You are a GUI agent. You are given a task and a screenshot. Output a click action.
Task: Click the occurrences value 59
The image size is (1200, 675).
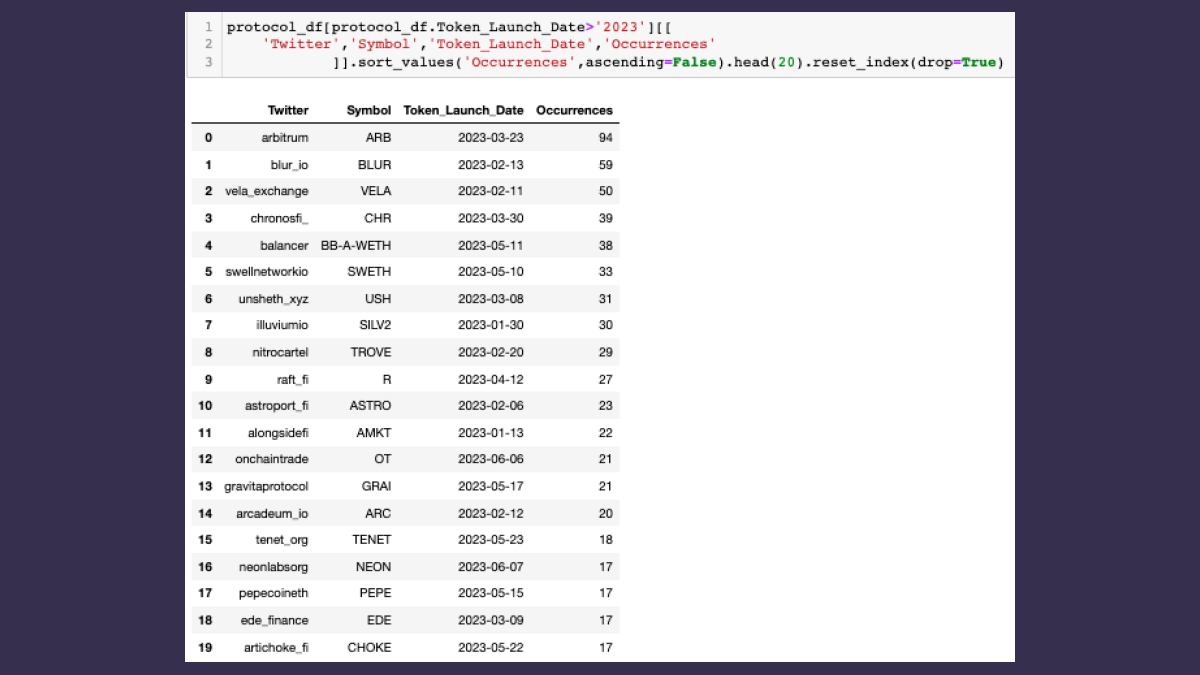pyautogui.click(x=606, y=165)
